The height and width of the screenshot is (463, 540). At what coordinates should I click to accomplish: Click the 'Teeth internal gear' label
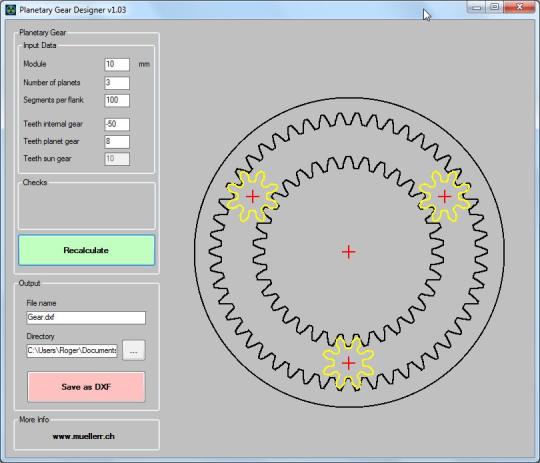53,124
